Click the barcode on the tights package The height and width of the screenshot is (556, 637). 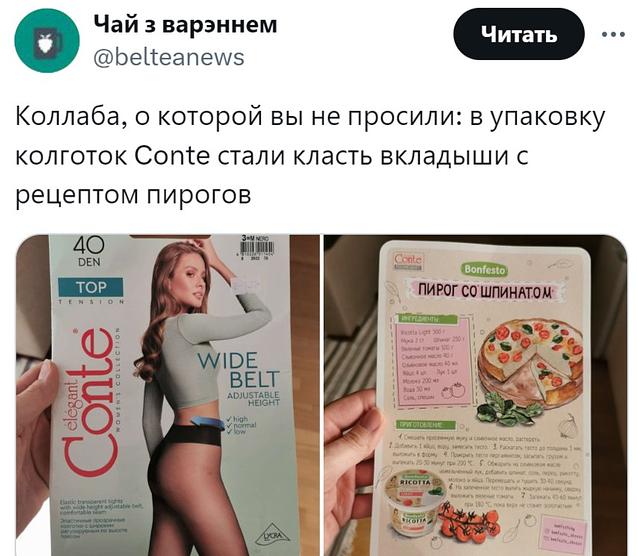[x=256, y=249]
